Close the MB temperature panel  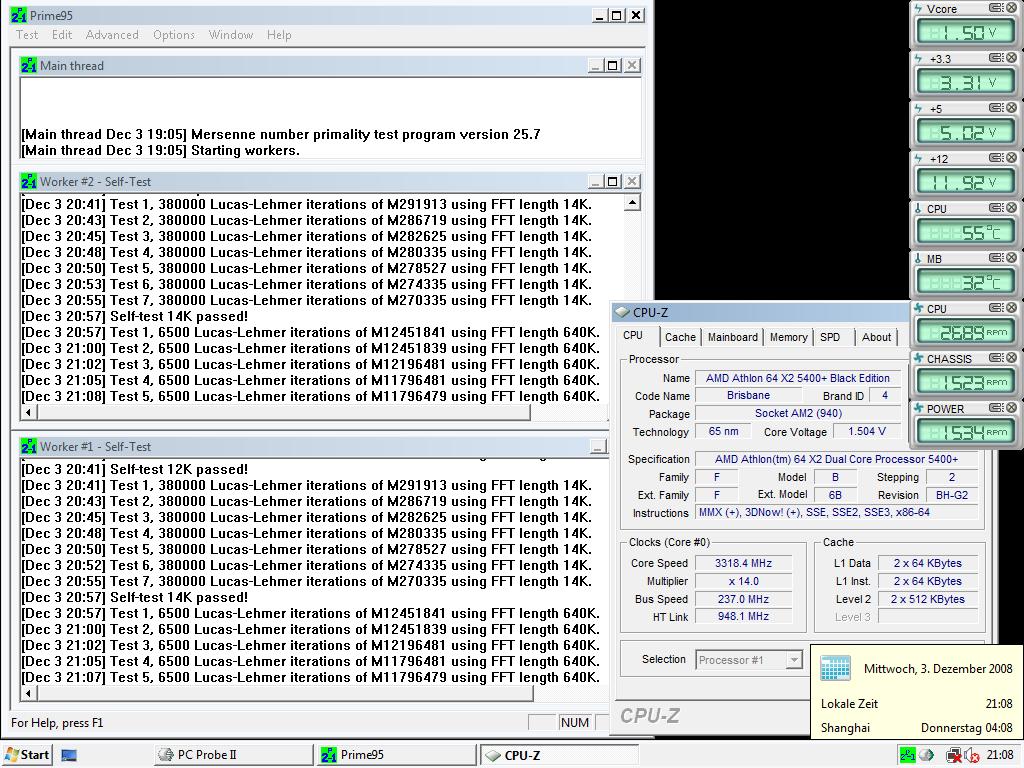(x=1011, y=257)
